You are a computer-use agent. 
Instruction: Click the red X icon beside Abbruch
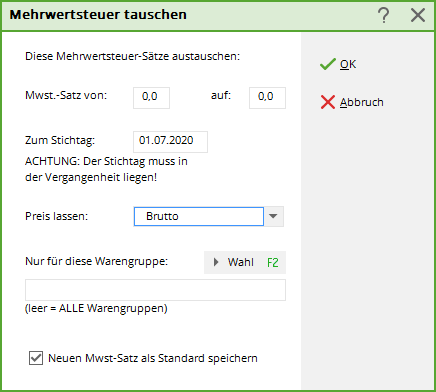tap(328, 102)
